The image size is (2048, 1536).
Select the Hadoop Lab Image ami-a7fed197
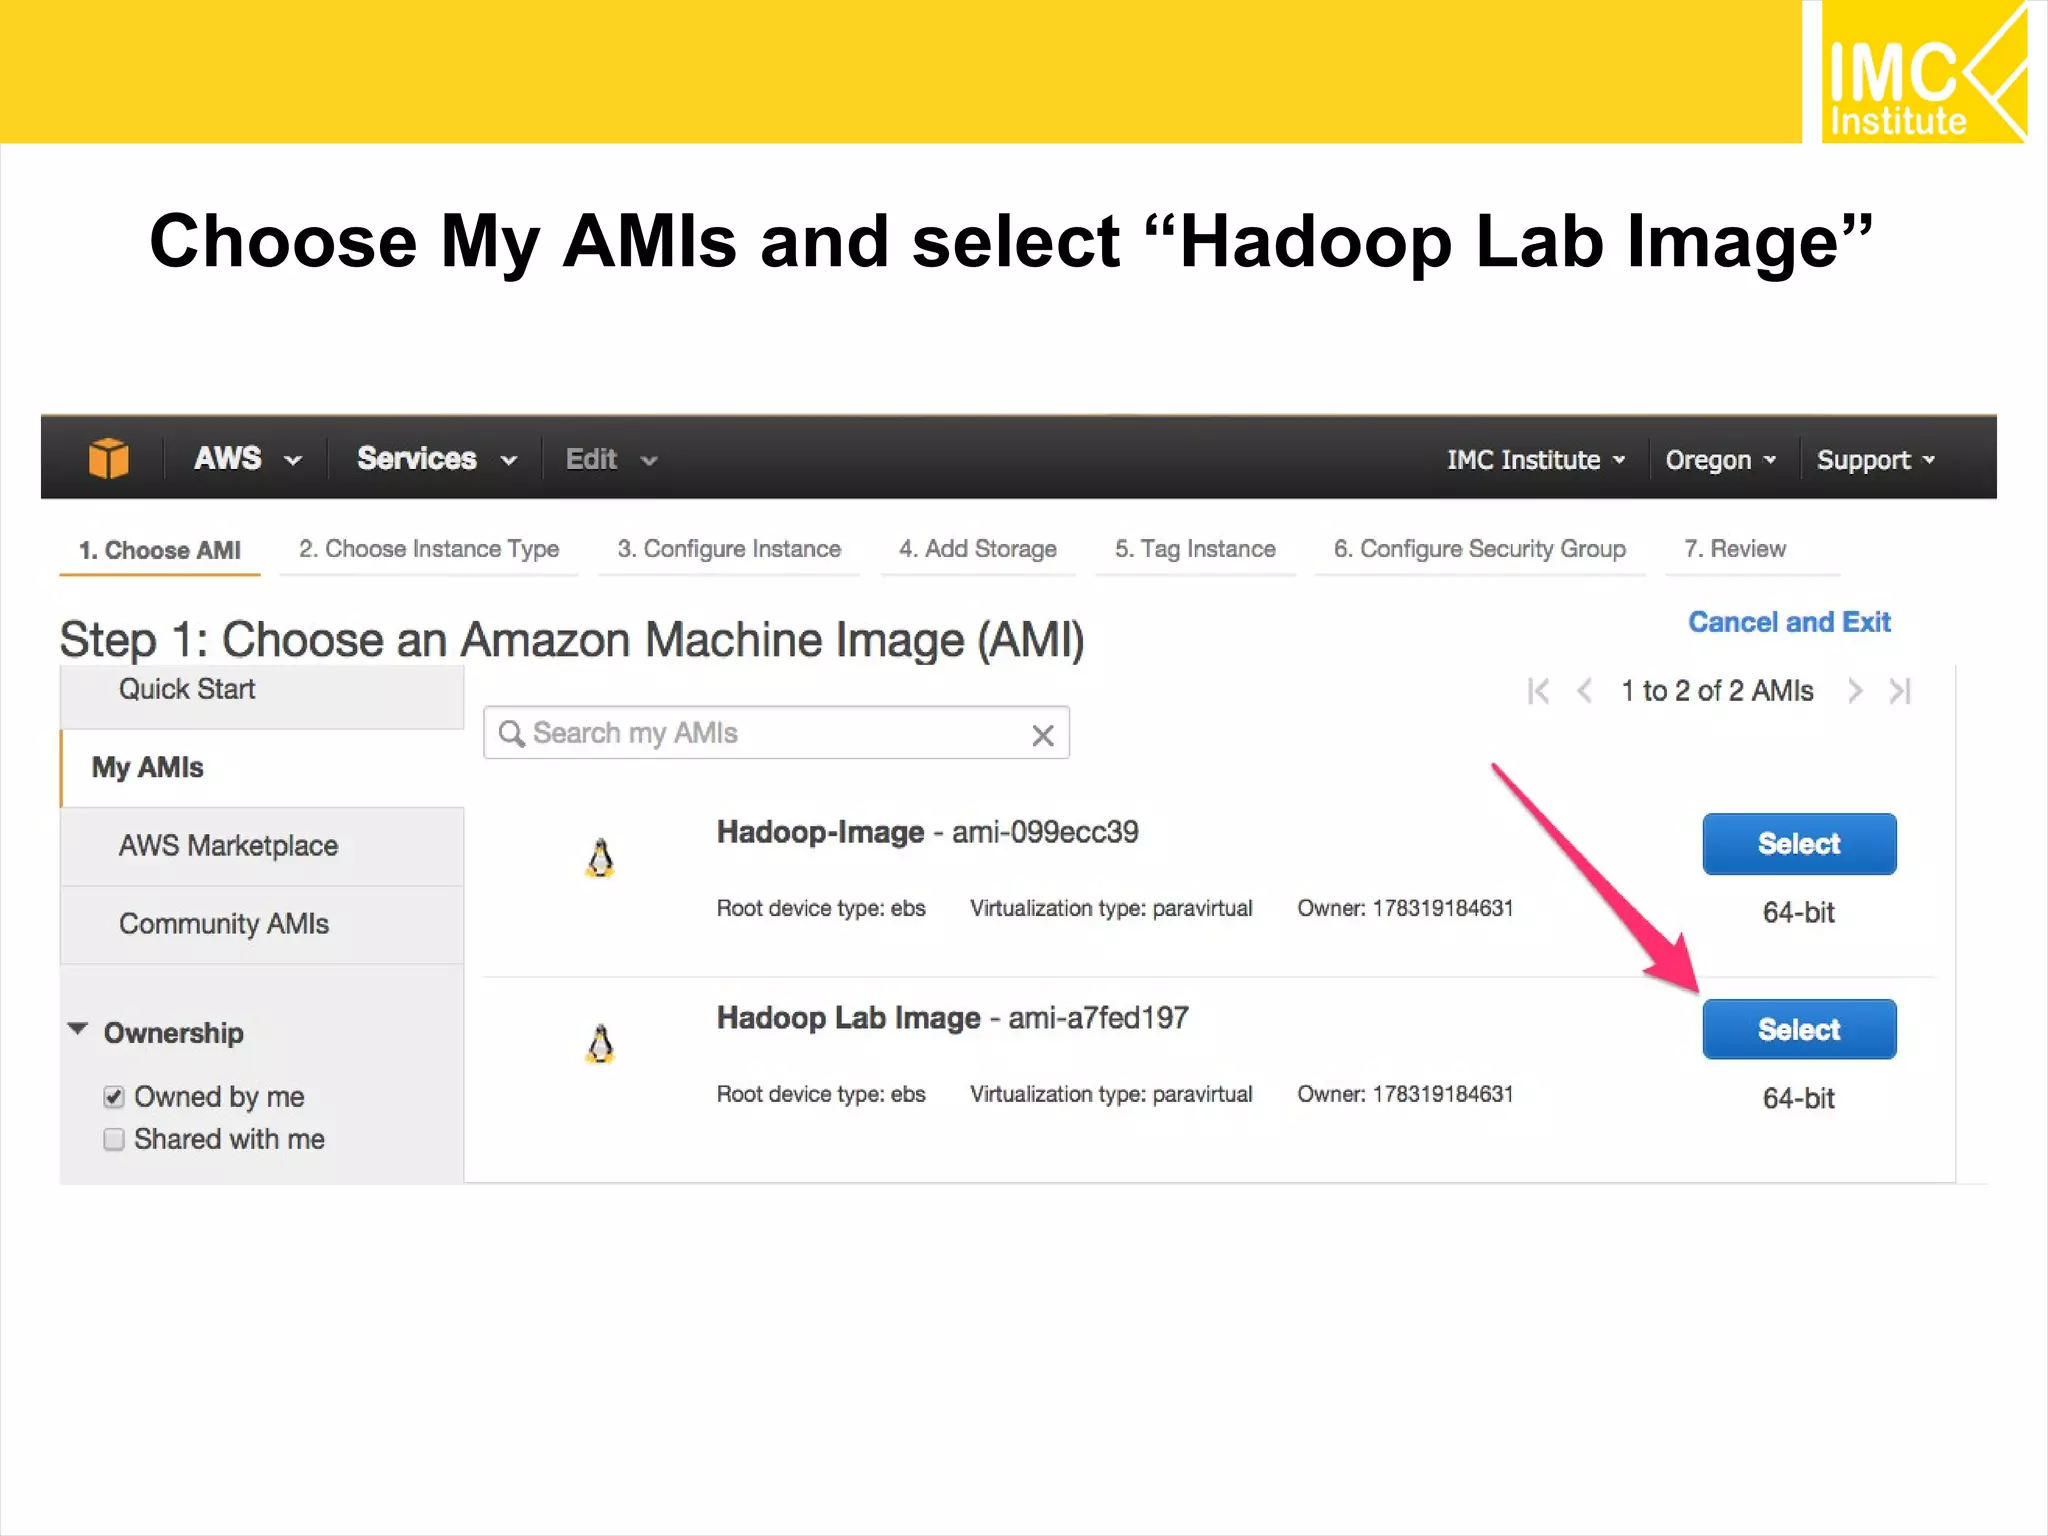click(1799, 1029)
